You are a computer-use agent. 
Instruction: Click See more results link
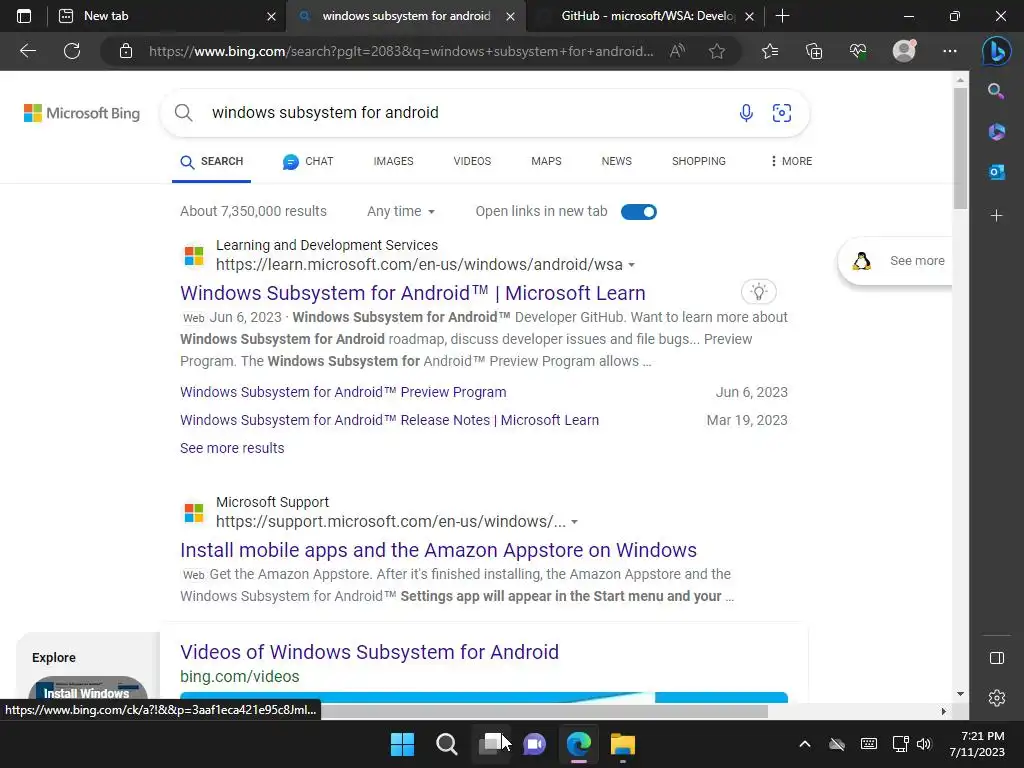pos(232,448)
